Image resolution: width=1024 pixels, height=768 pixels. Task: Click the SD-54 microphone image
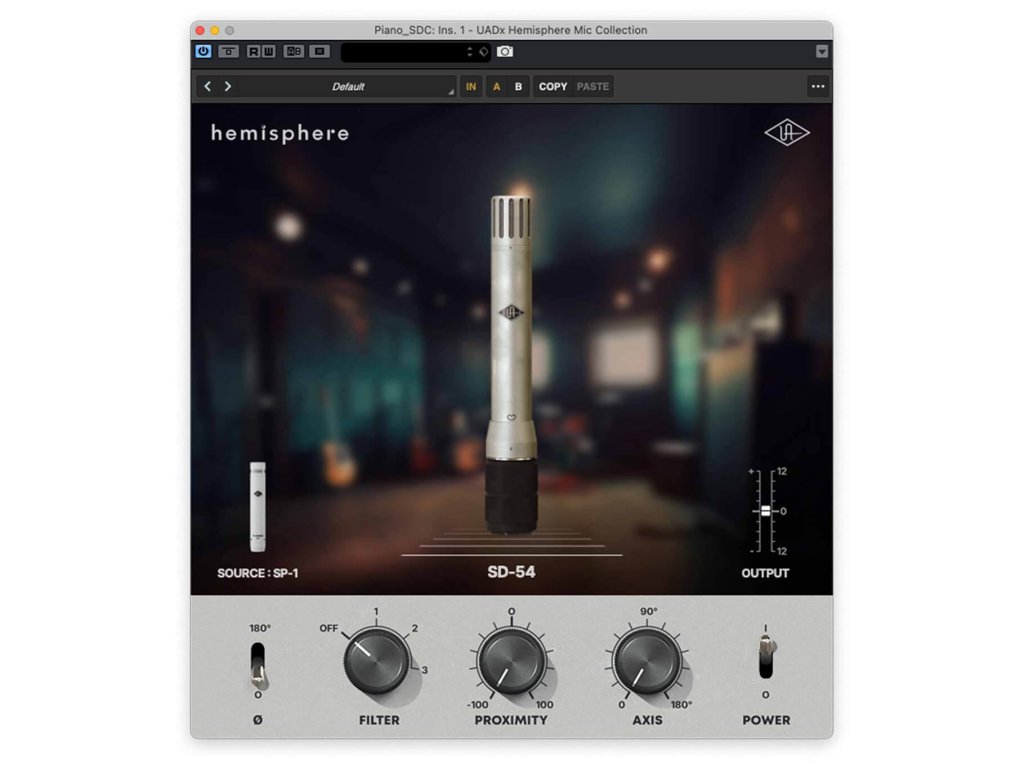tap(511, 364)
